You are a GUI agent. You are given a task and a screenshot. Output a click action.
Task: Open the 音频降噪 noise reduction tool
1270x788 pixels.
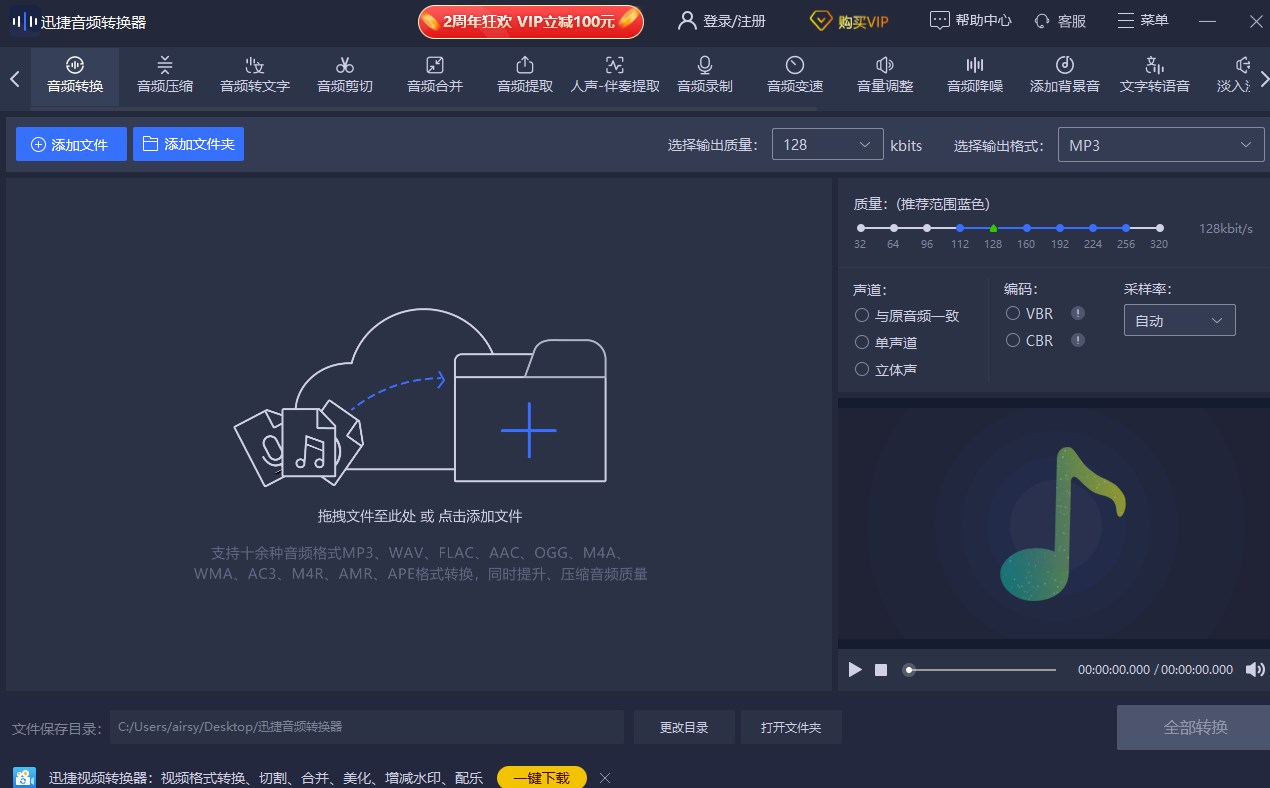point(973,75)
